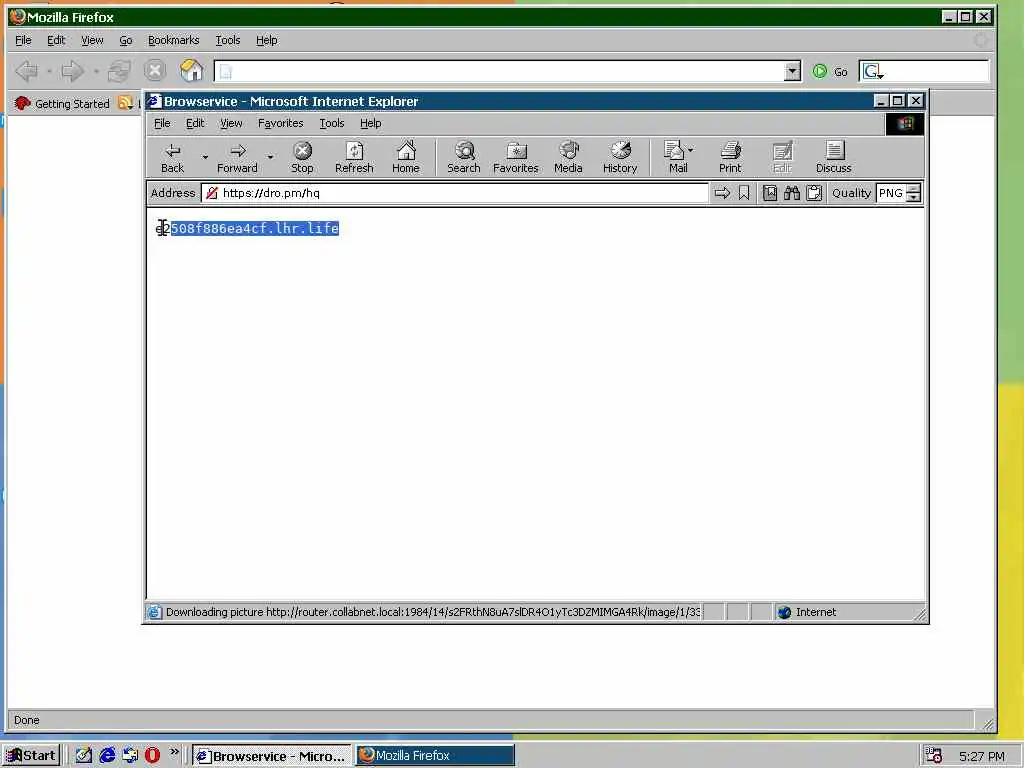Open the Internet Explorer Help menu

click(370, 123)
